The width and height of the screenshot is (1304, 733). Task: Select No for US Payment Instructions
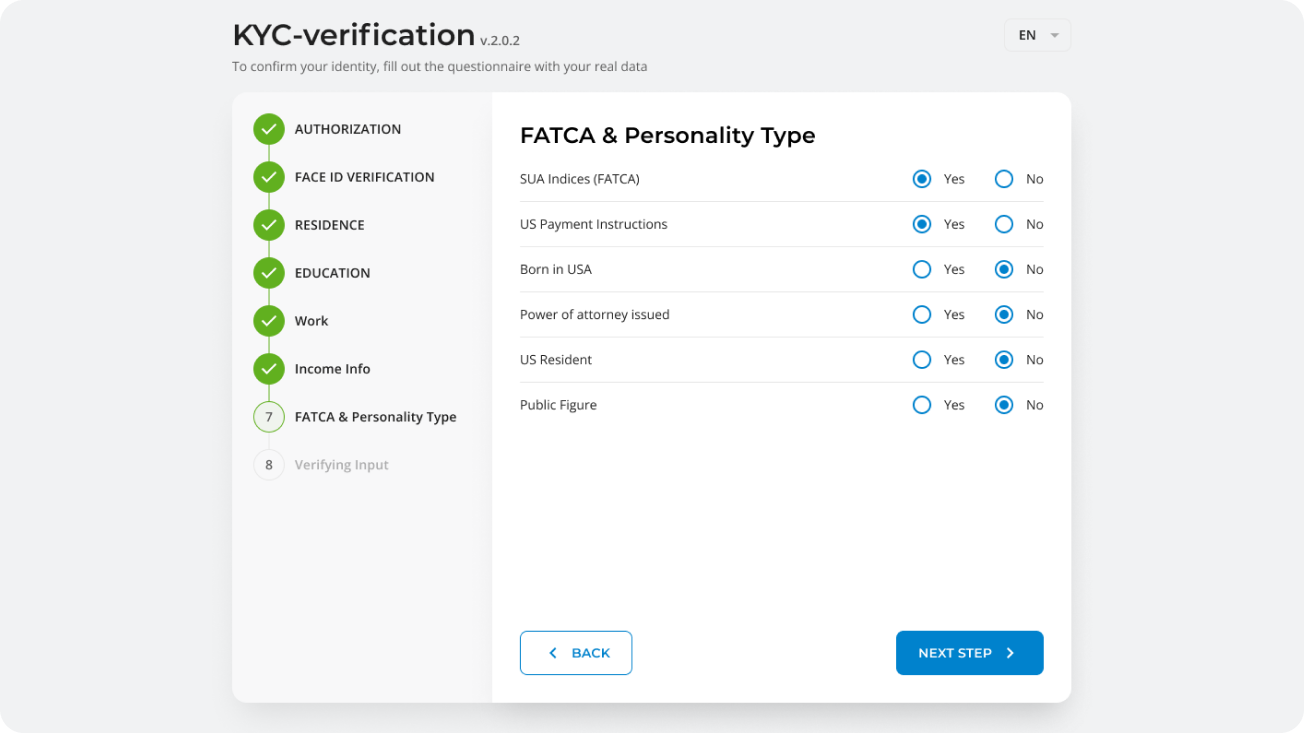point(1004,224)
